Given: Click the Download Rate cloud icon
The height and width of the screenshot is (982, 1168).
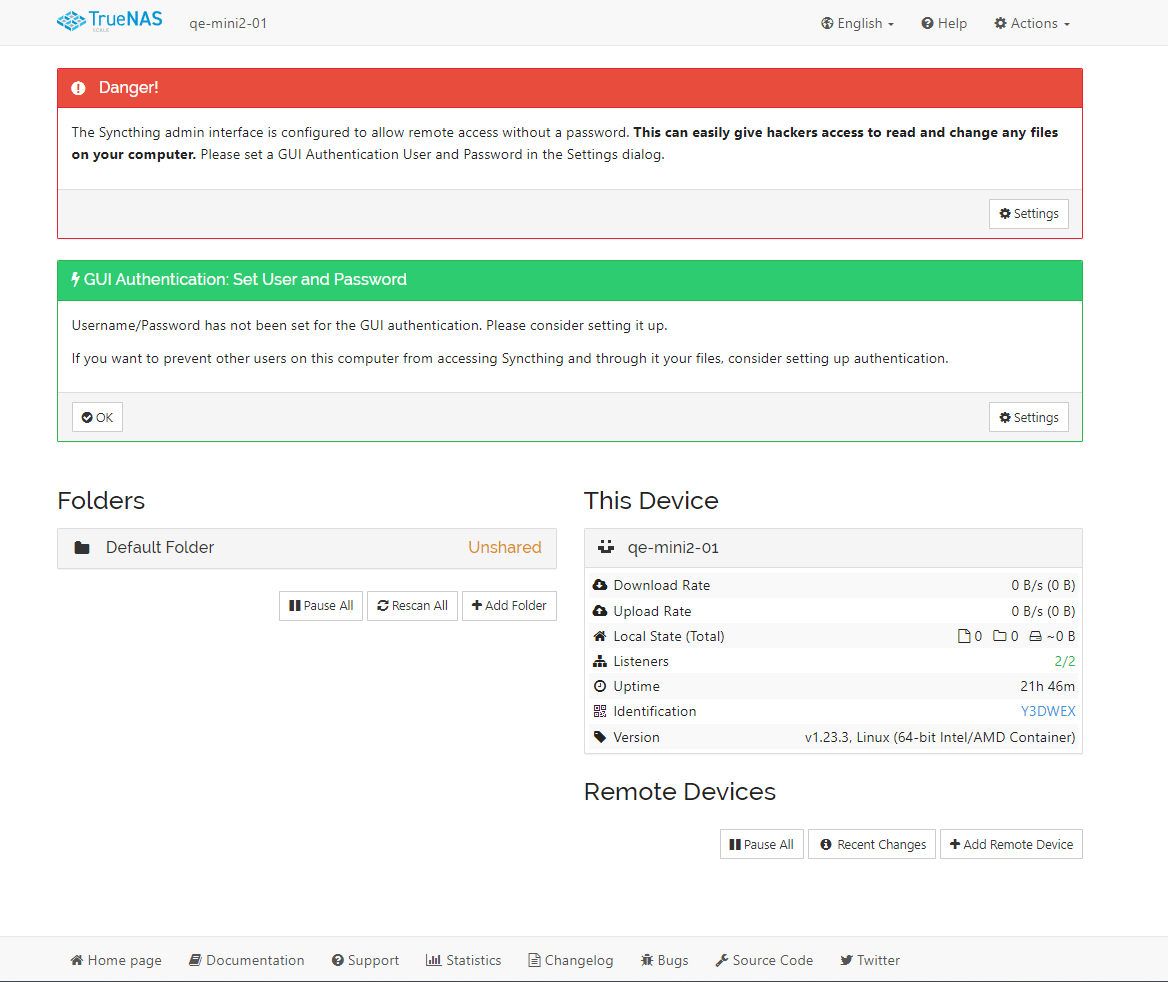Looking at the screenshot, I should 600,586.
